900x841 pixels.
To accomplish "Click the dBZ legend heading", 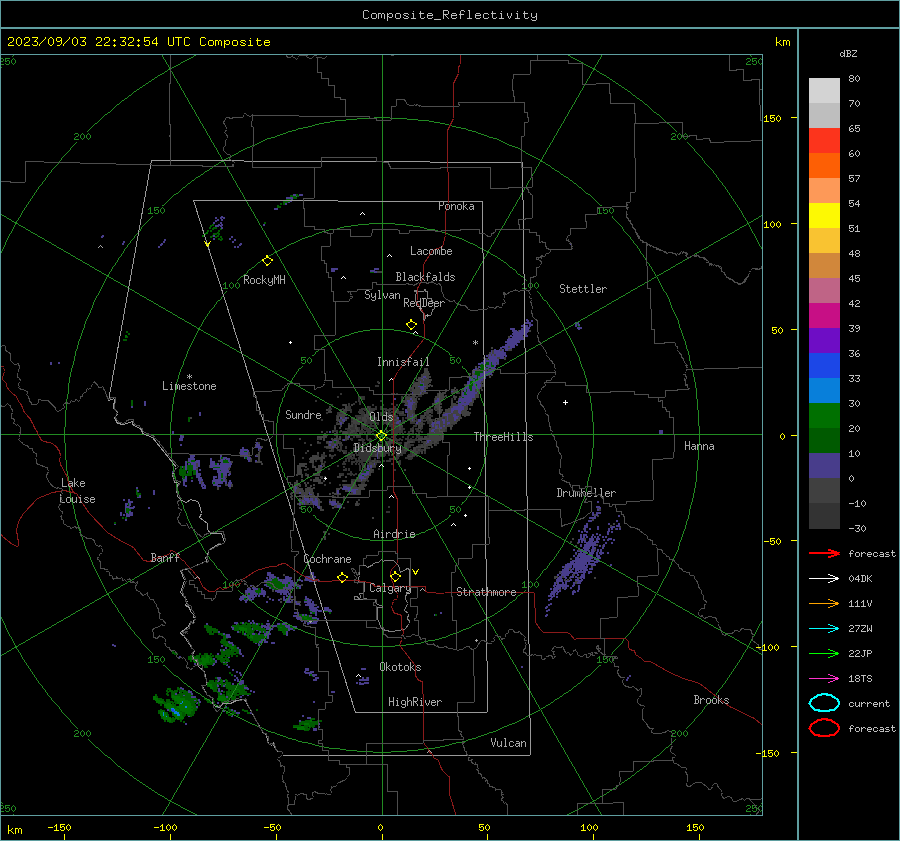I will pyautogui.click(x=848, y=53).
